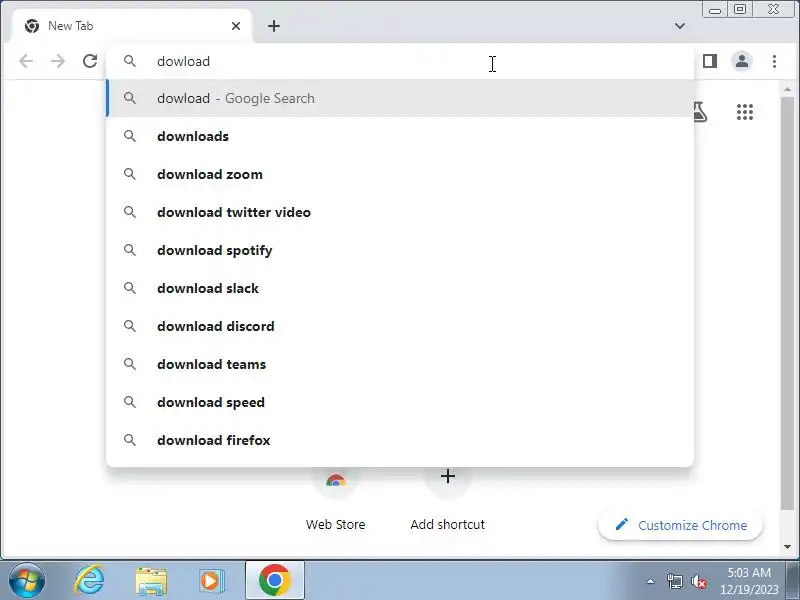Open the taskbar clock and date
The width and height of the screenshot is (800, 600).
749,581
